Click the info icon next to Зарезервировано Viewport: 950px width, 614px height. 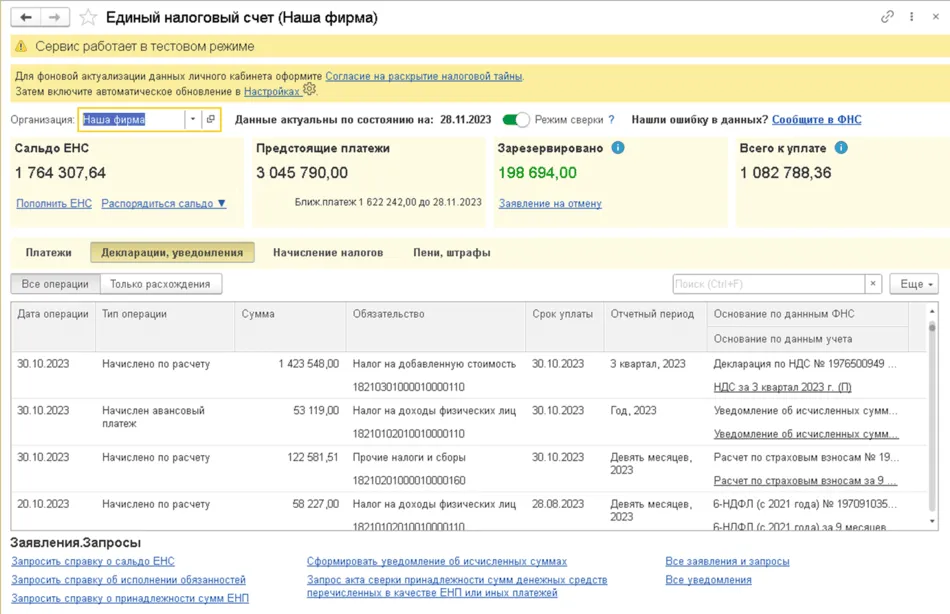pos(618,148)
